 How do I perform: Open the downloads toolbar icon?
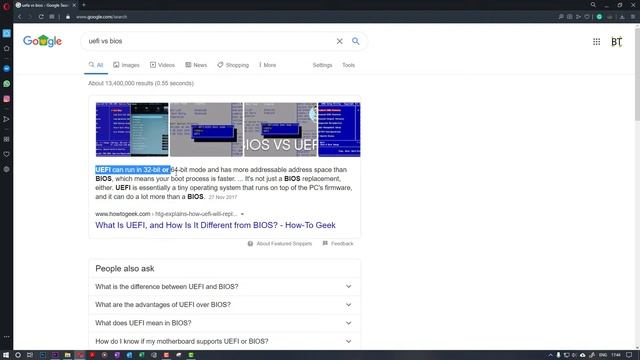pos(622,17)
